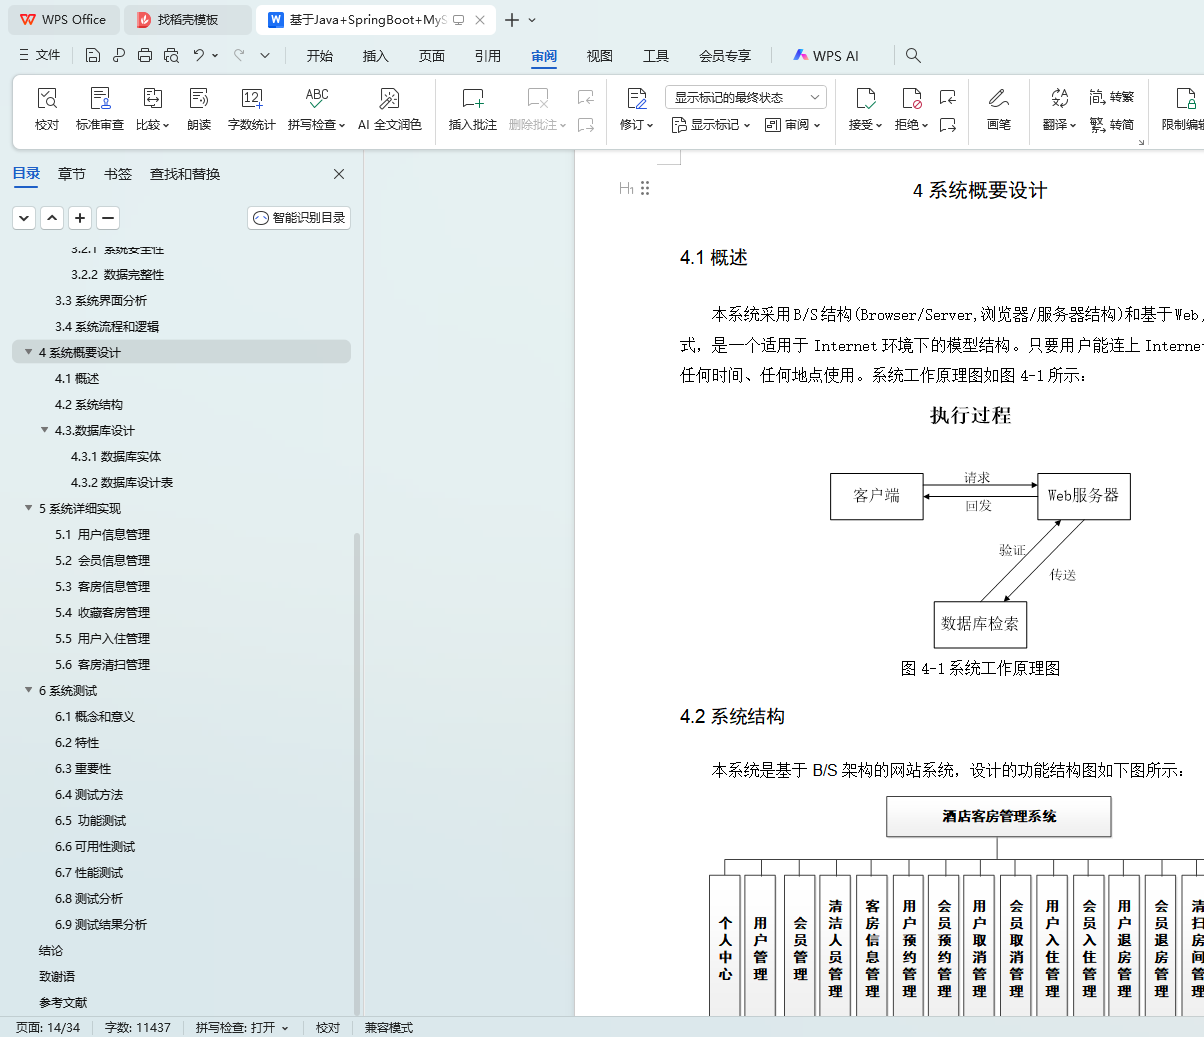Go to 4.2 系统结构 in outline
Screen dimensions: 1204x1037
[x=89, y=405]
